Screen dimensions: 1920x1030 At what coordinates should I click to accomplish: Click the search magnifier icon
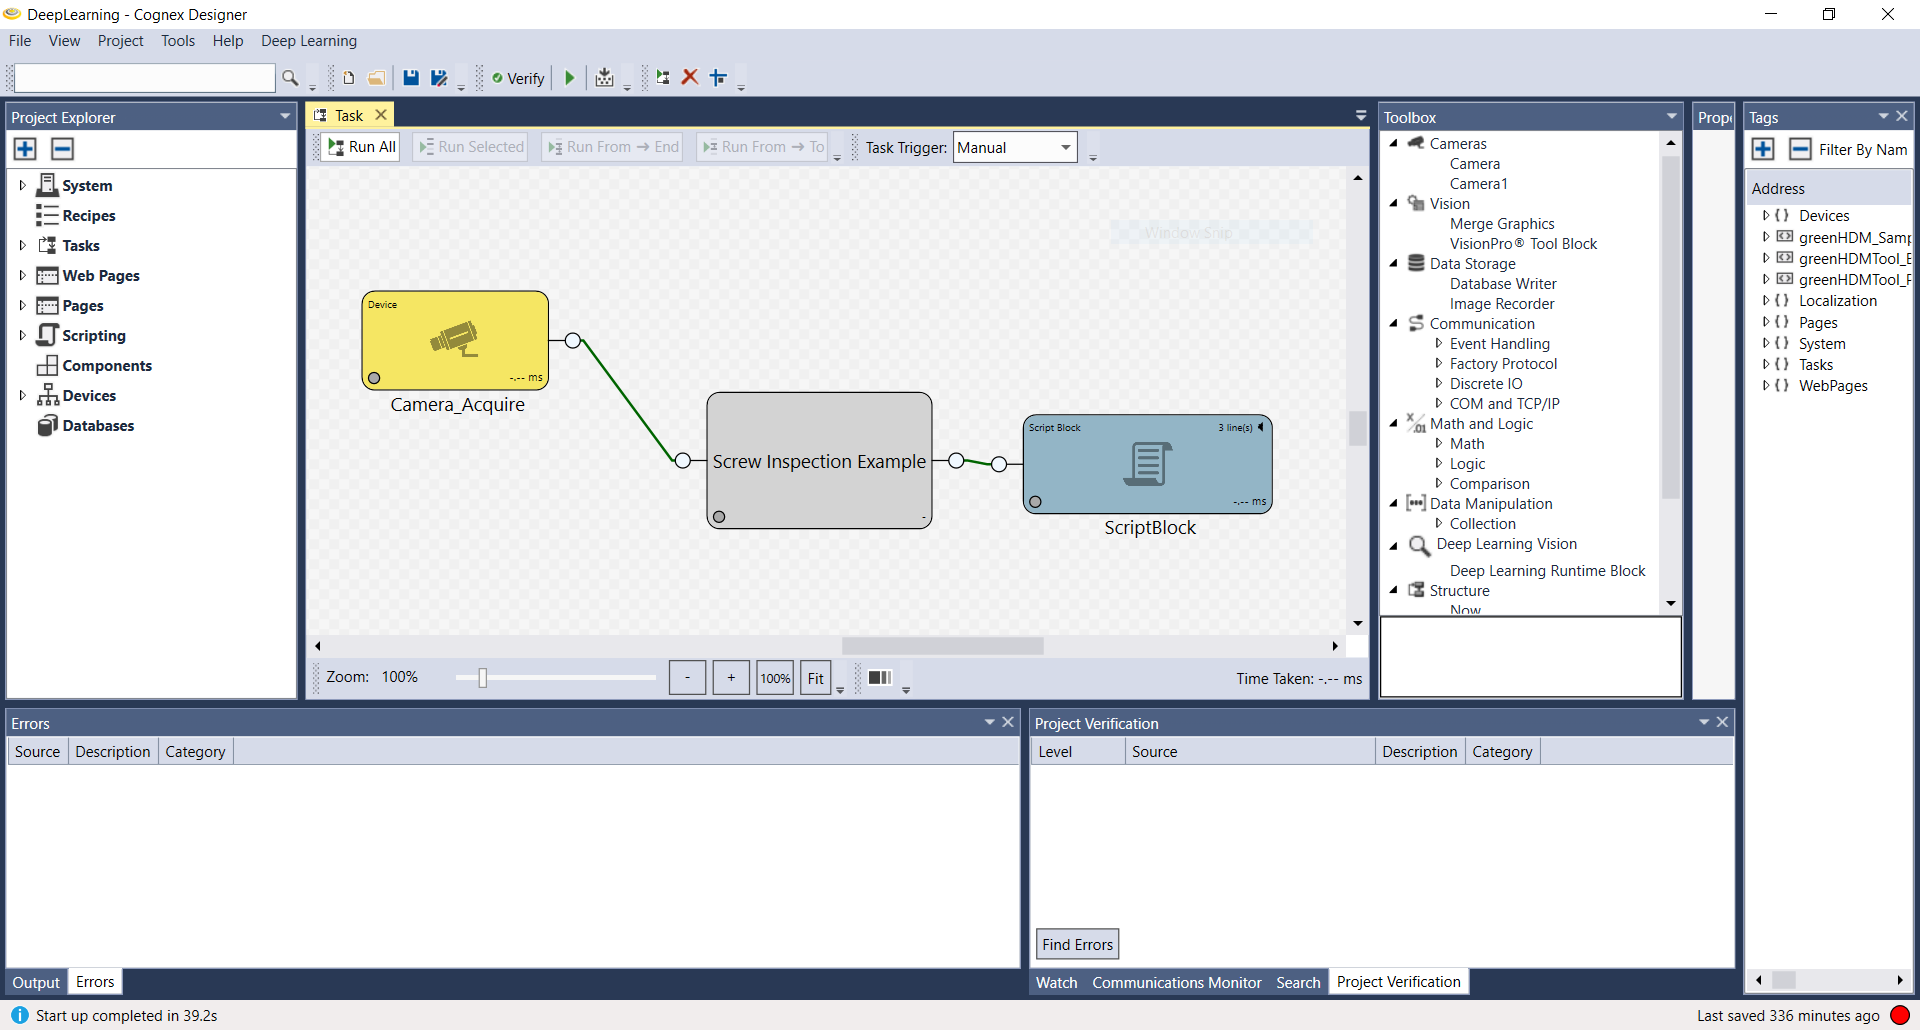tap(290, 78)
